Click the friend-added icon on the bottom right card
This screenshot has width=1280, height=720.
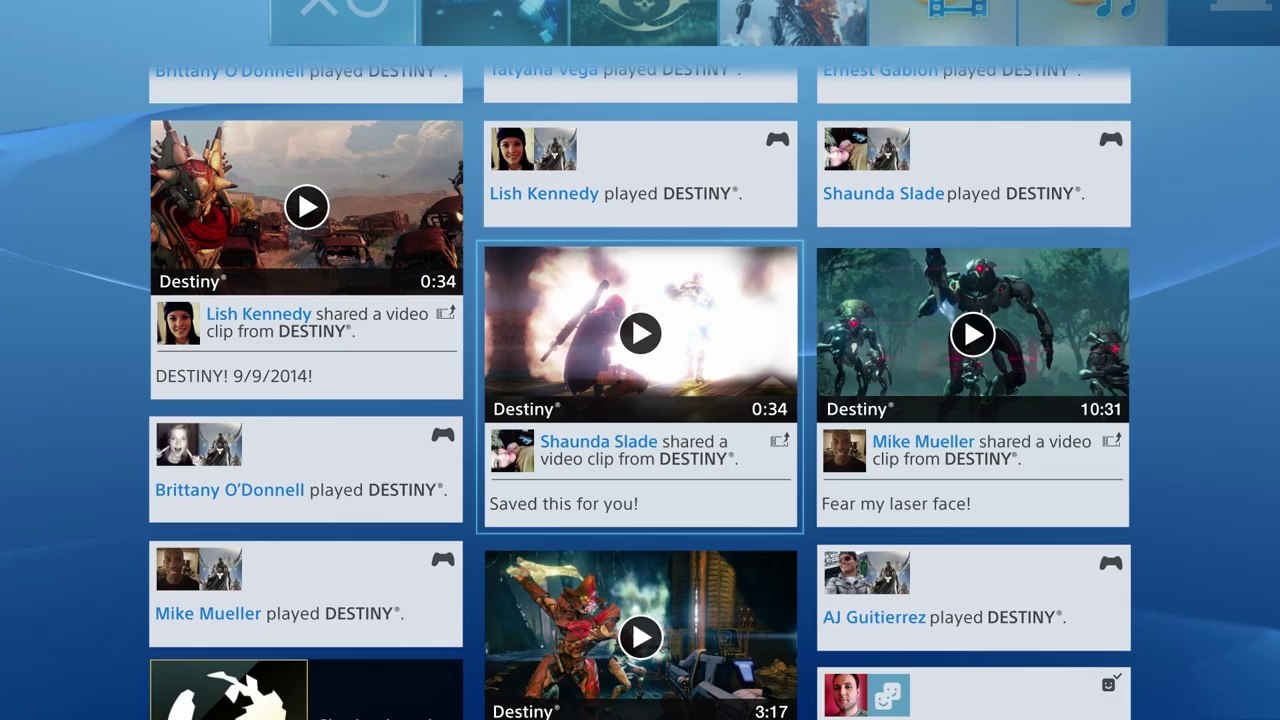tap(1111, 683)
